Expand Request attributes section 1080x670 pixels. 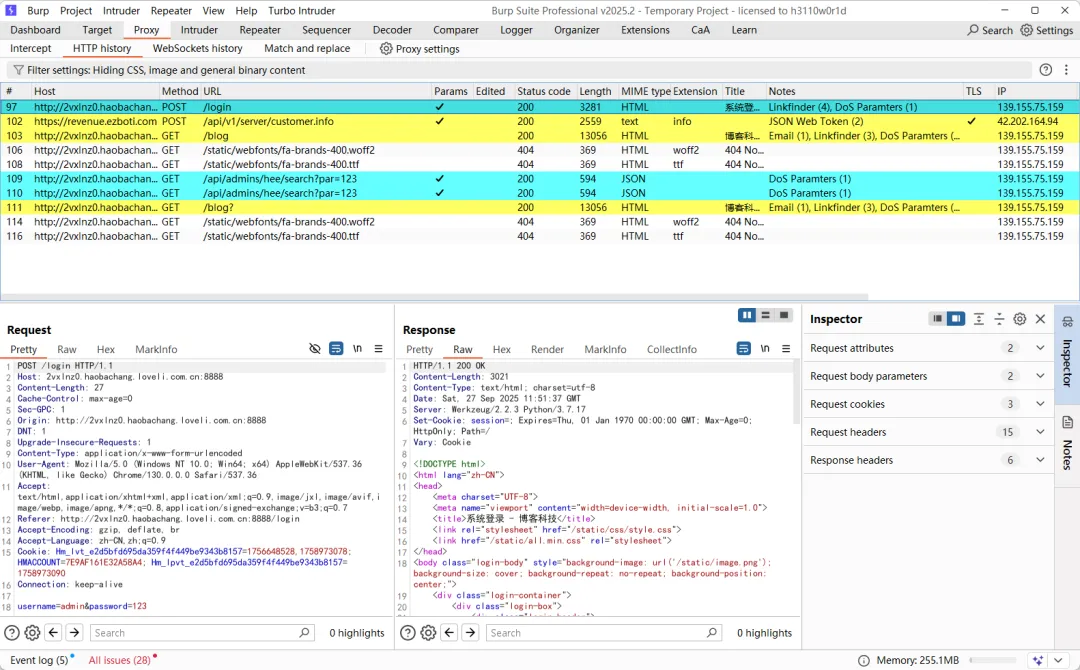(x=1040, y=348)
